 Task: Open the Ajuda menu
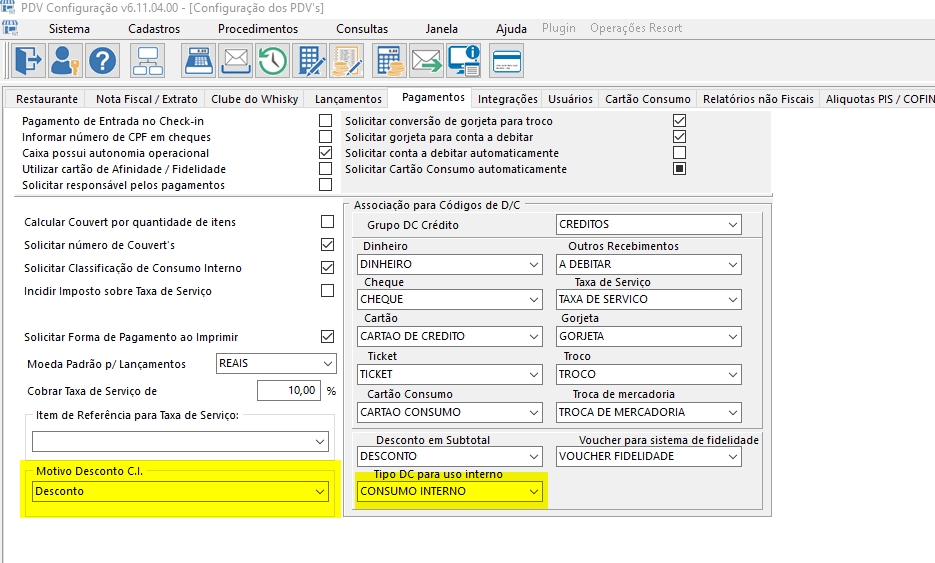point(511,29)
